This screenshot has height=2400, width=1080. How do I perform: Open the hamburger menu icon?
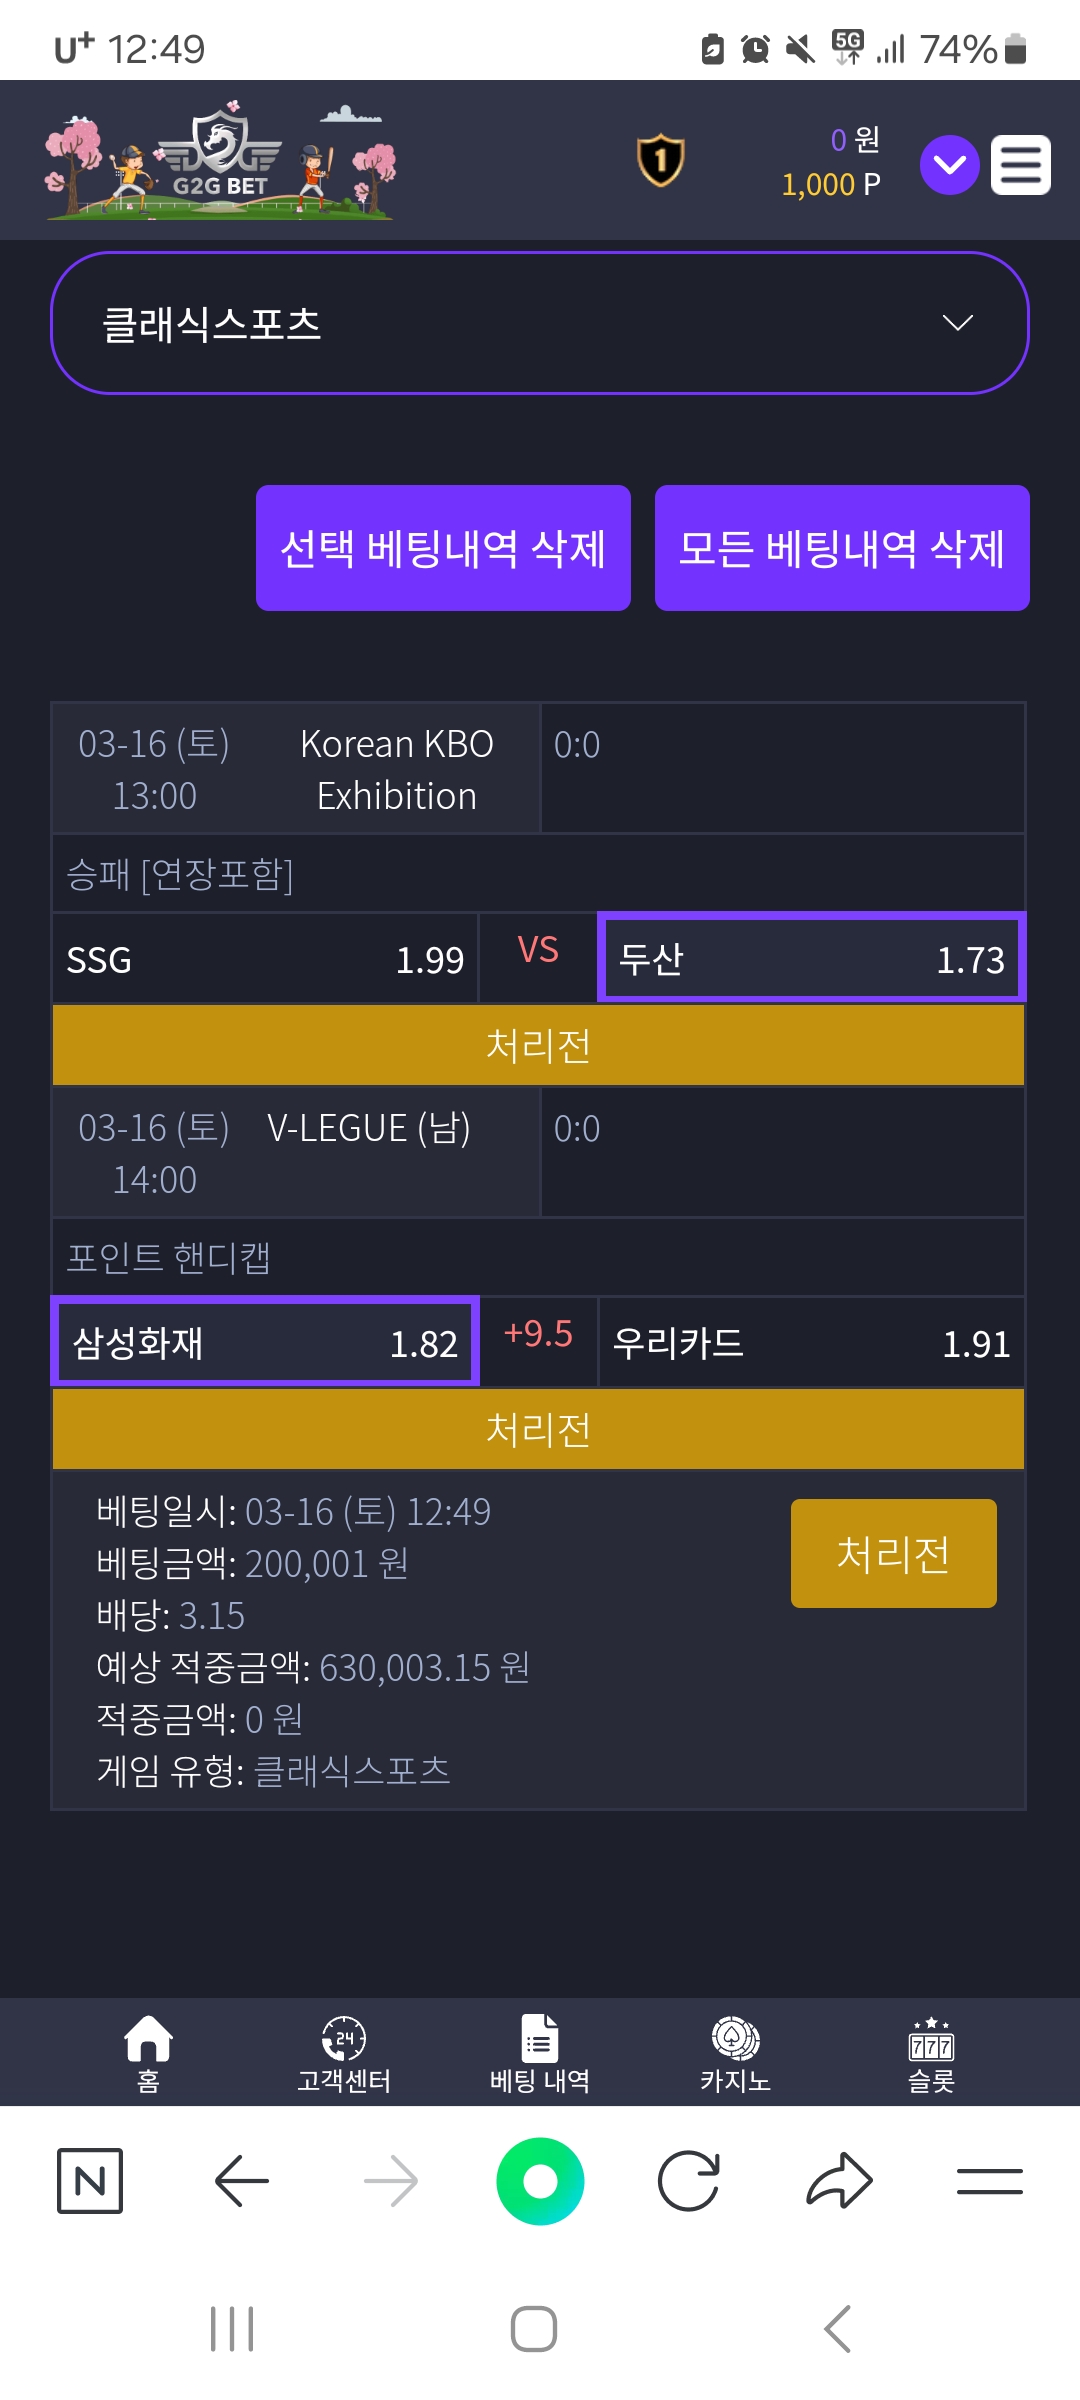tap(1021, 164)
